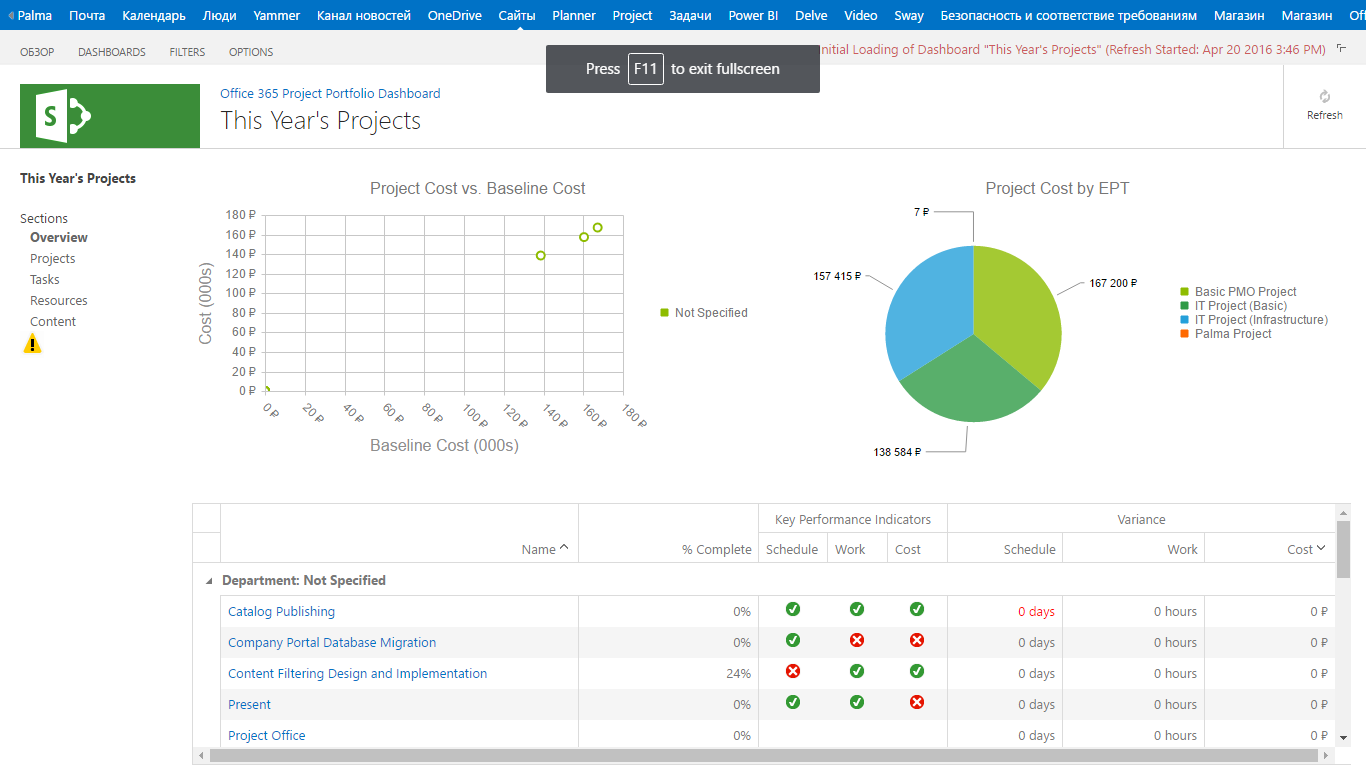This screenshot has height=768, width=1366.
Task: Click the yellow warning triangle icon under Content
Action: click(33, 344)
